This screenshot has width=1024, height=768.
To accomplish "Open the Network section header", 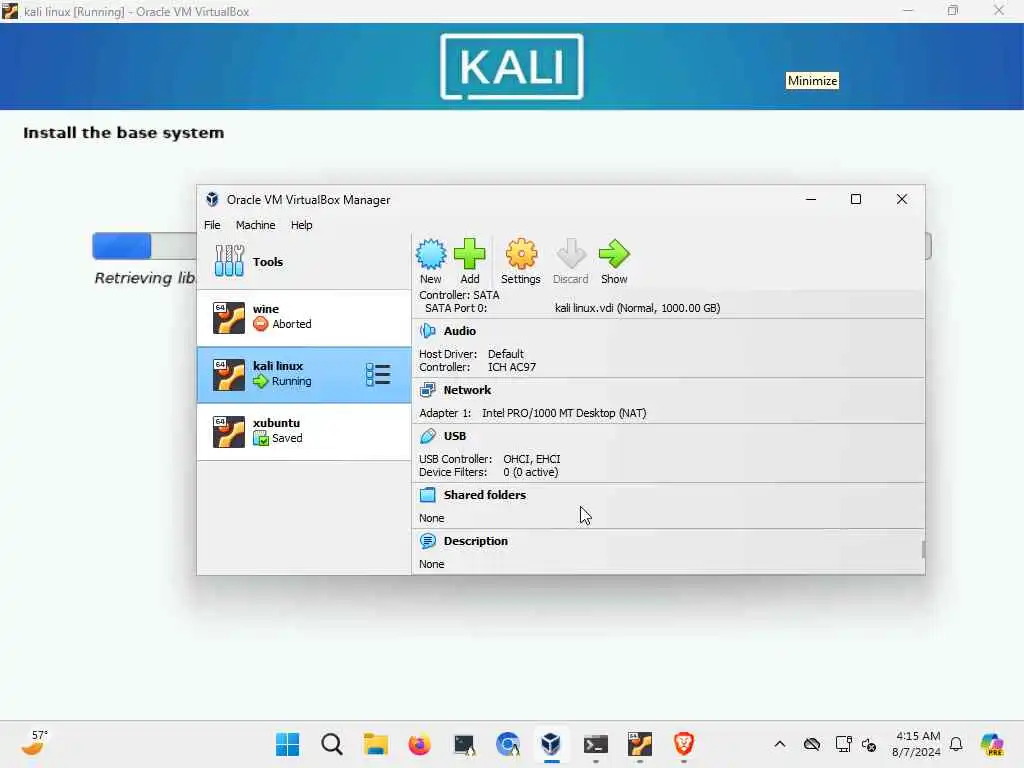I will (x=467, y=390).
